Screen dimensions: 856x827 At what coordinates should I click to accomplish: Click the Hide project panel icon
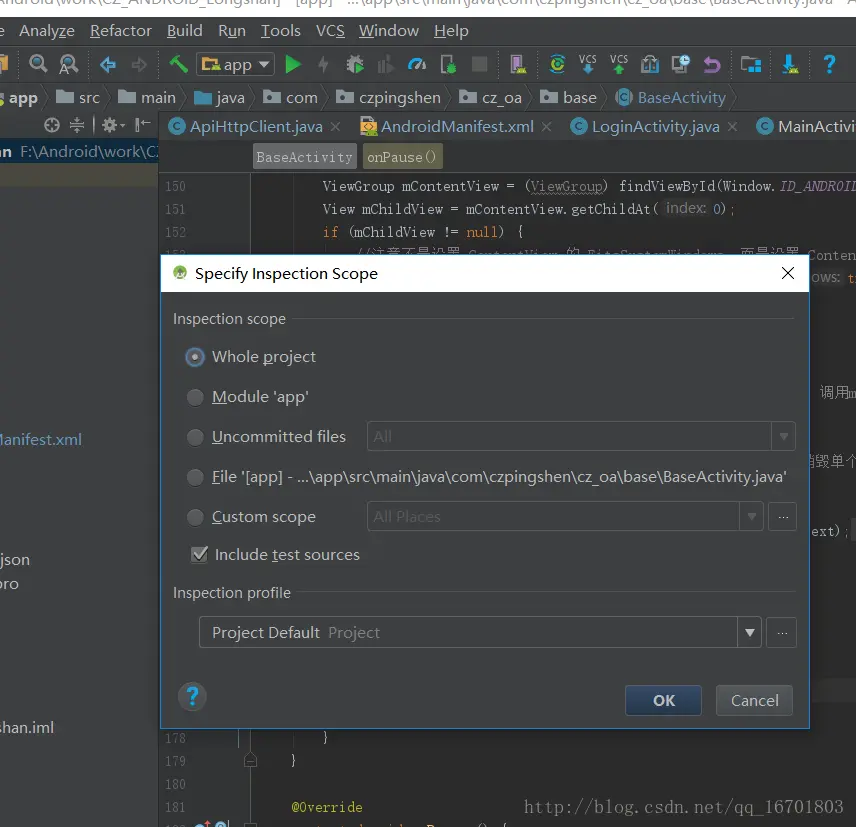(143, 125)
